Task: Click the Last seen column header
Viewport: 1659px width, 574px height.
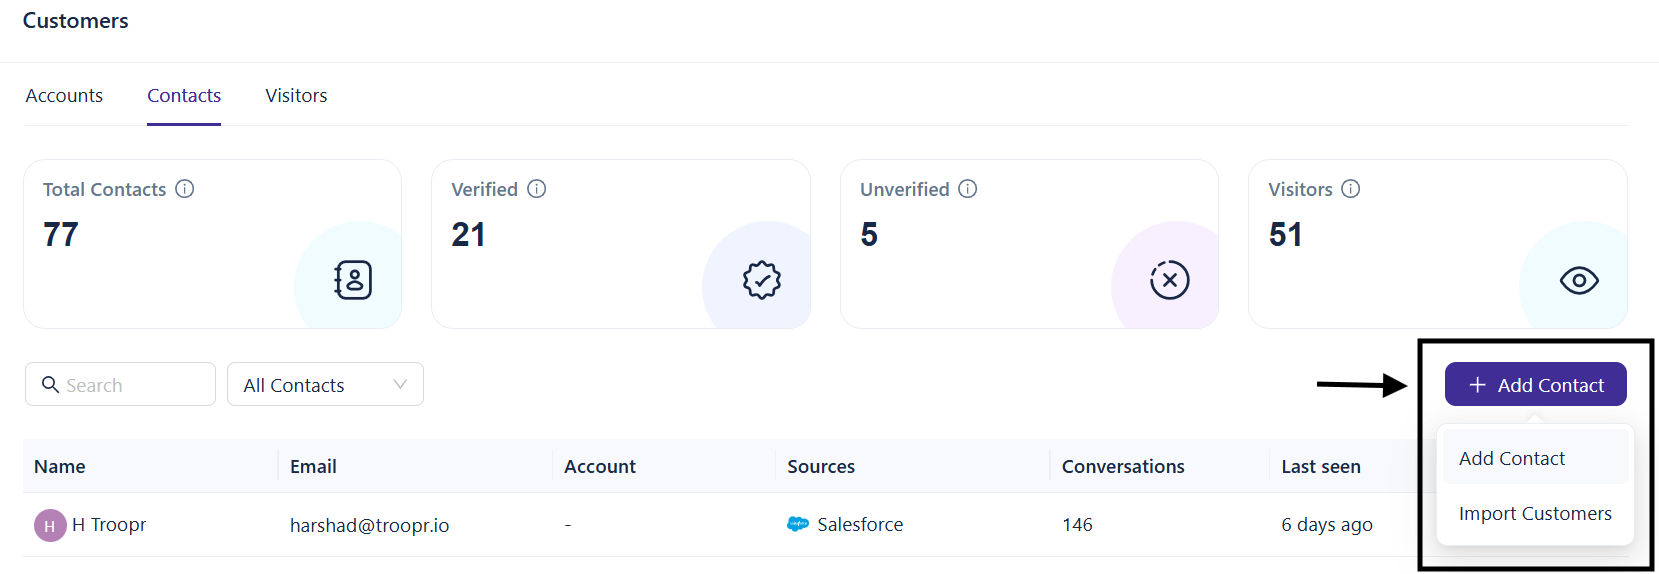Action: 1321,467
